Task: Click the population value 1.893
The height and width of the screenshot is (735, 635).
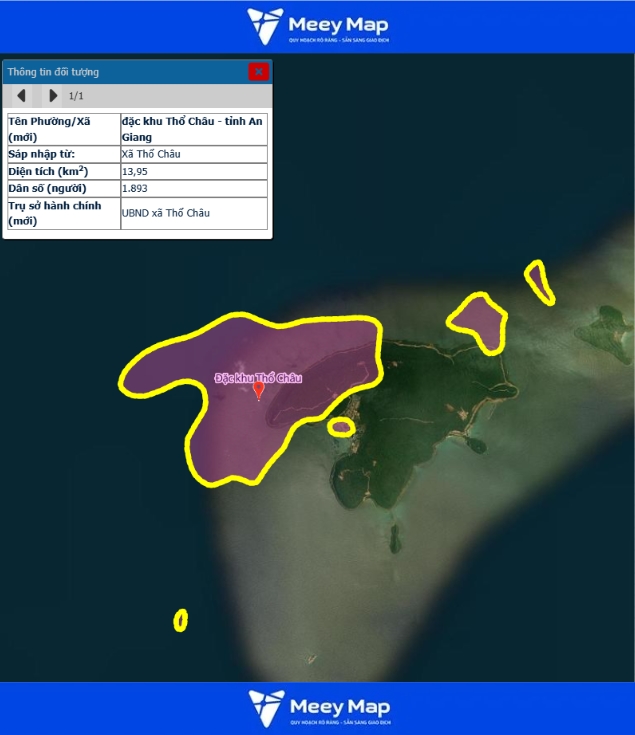Action: [135, 188]
